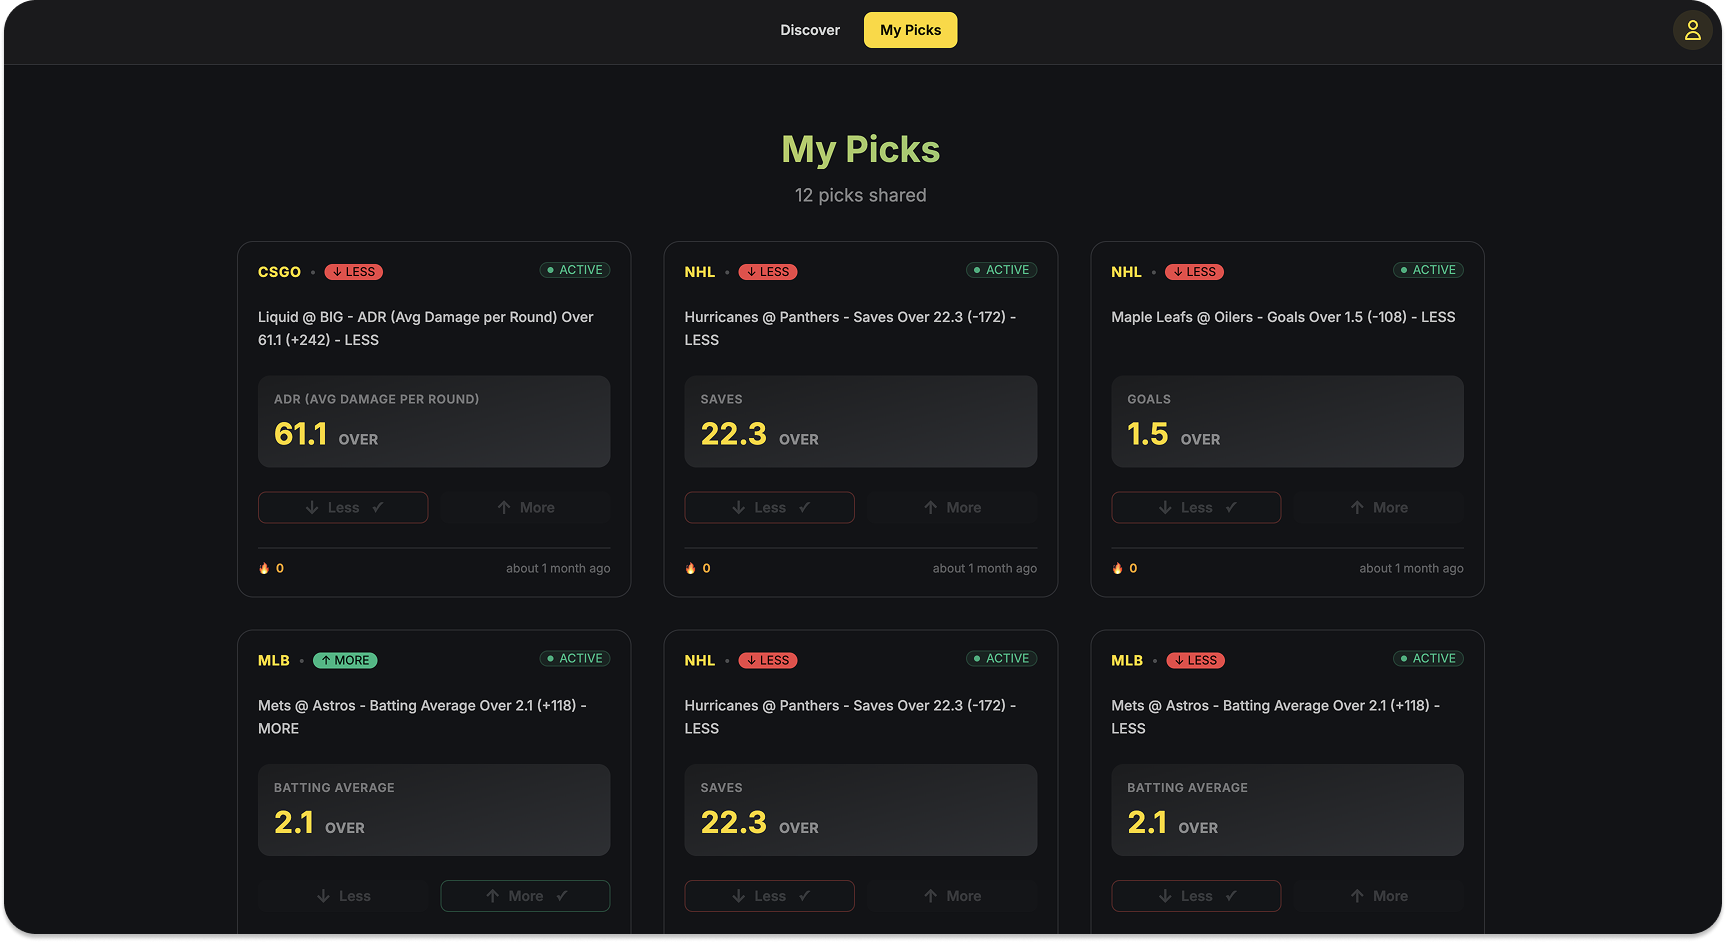This screenshot has width=1726, height=942.
Task: Click the fire icon on Maple Leafs card
Action: [1116, 567]
